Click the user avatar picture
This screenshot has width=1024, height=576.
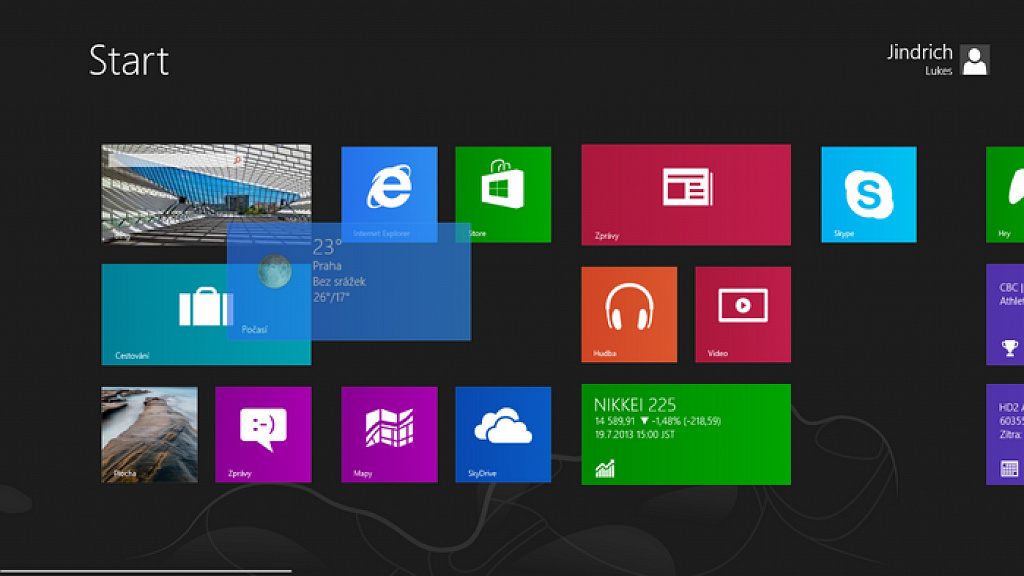click(975, 60)
